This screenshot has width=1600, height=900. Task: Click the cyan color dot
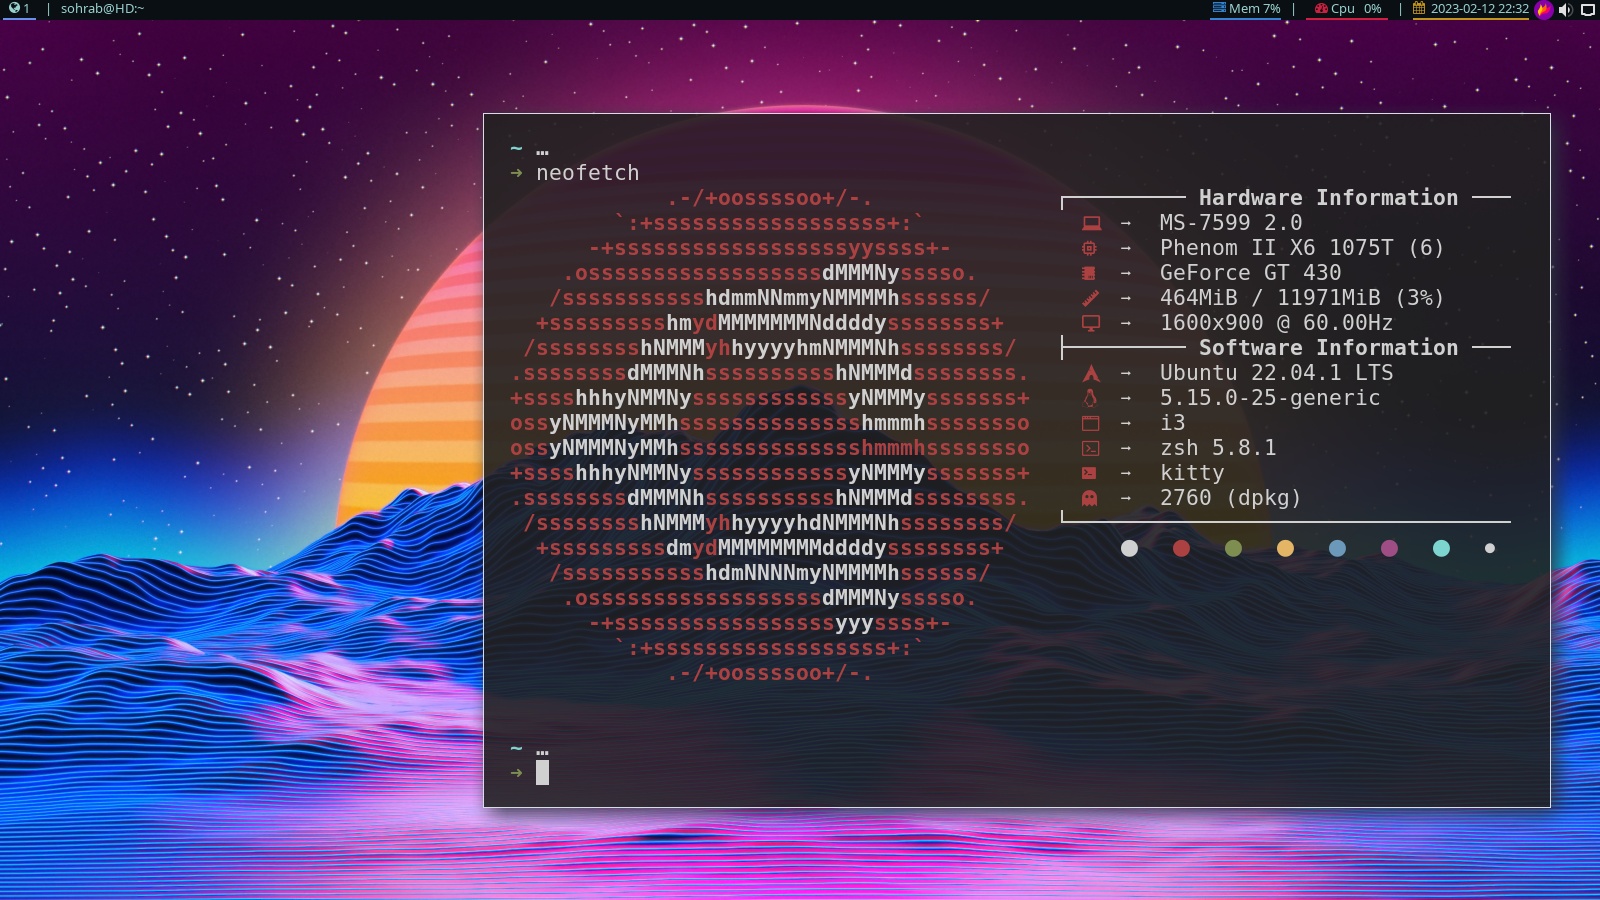point(1441,548)
